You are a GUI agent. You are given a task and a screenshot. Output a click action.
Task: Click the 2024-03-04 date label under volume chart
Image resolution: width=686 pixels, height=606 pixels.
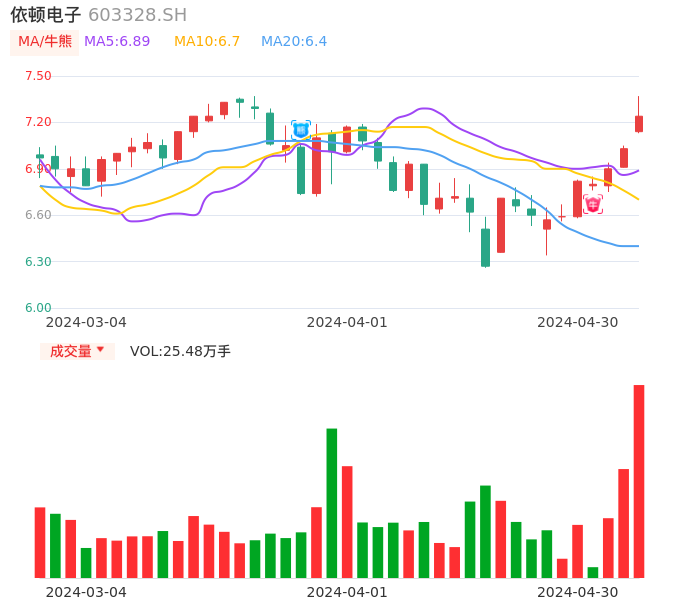point(86,591)
